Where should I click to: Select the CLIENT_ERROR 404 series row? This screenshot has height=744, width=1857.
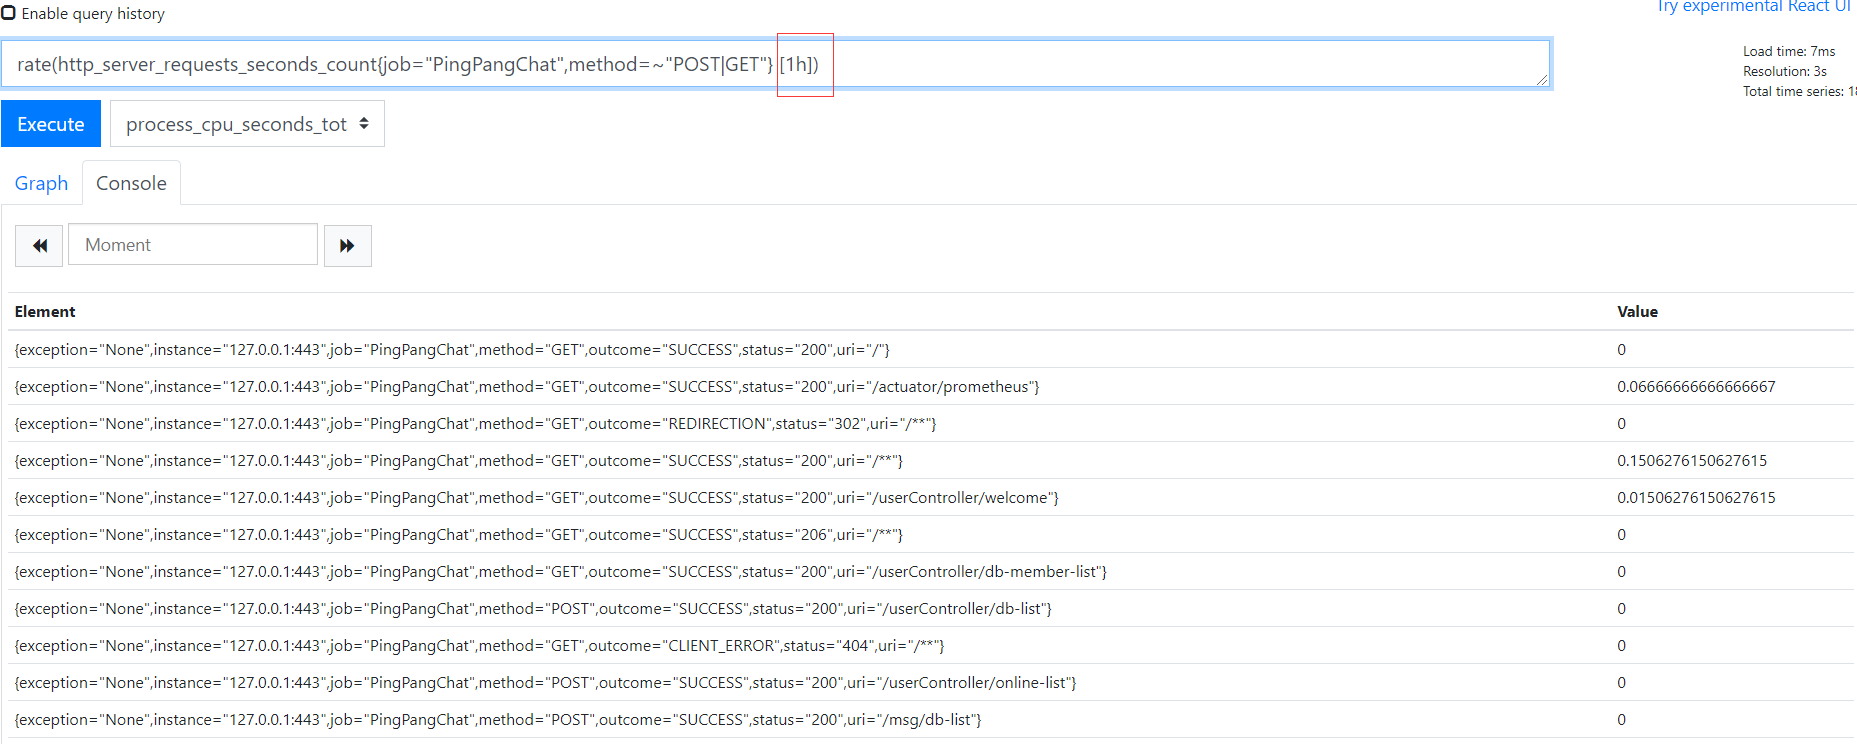point(479,646)
